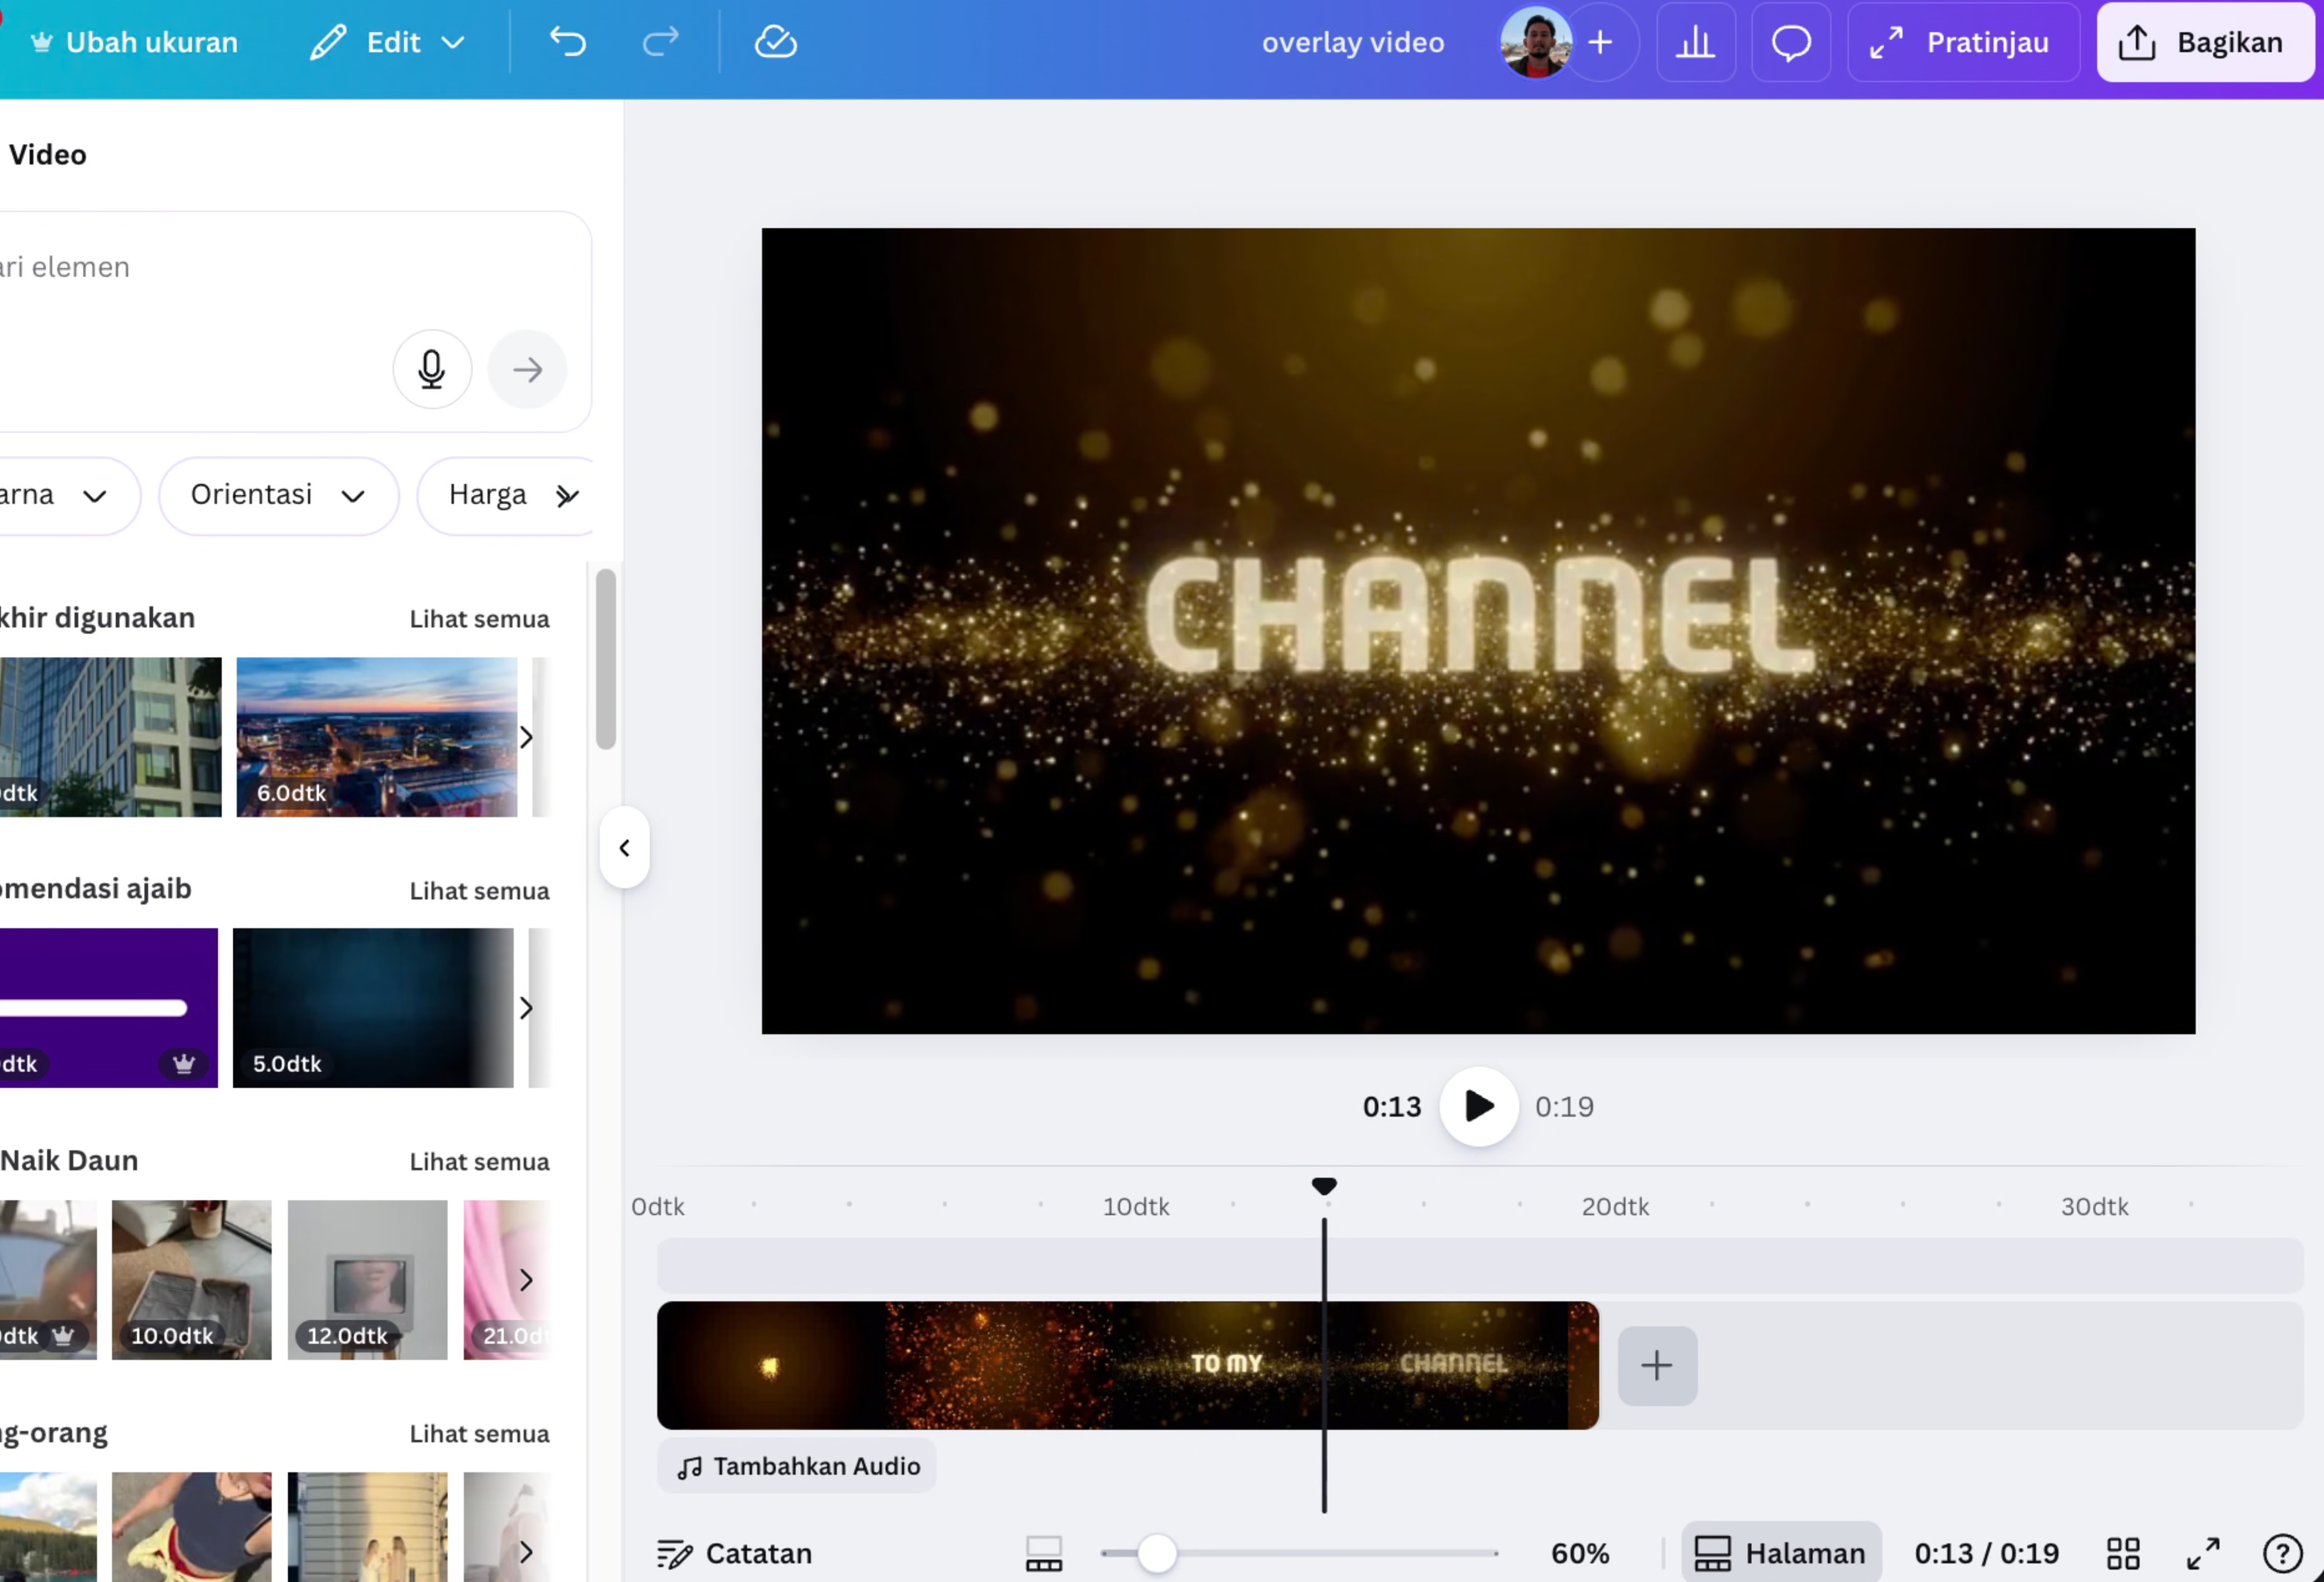Collapse the elements side panel
2324x1582 pixels.
pos(624,847)
